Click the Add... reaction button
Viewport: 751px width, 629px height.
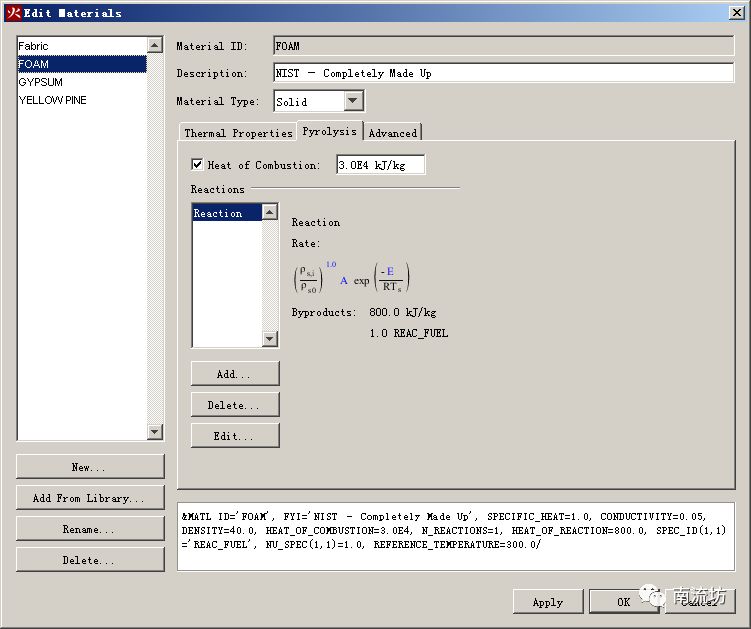[x=234, y=374]
